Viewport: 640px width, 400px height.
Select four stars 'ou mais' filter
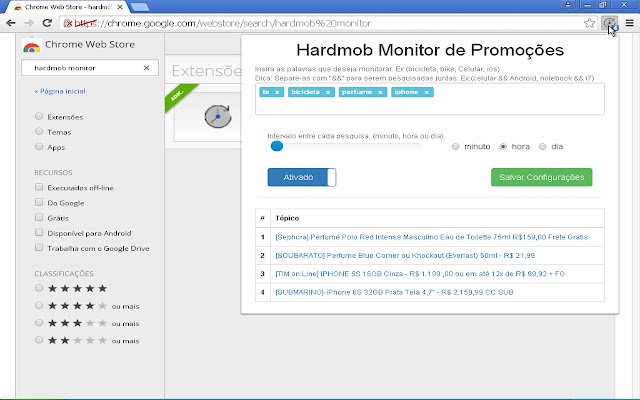point(39,306)
